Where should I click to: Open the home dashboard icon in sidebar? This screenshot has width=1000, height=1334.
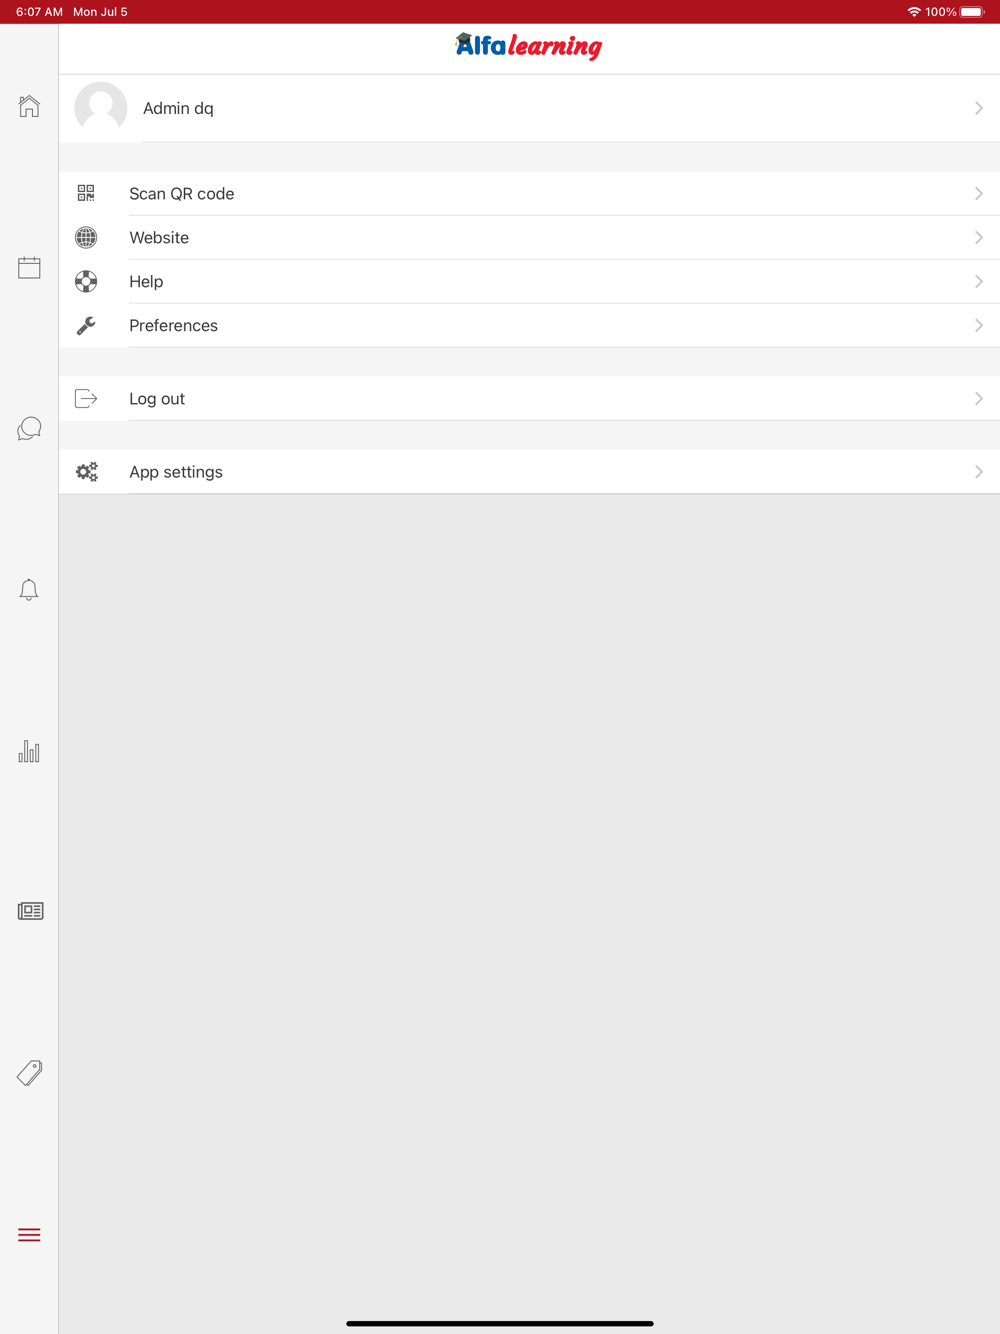[29, 106]
